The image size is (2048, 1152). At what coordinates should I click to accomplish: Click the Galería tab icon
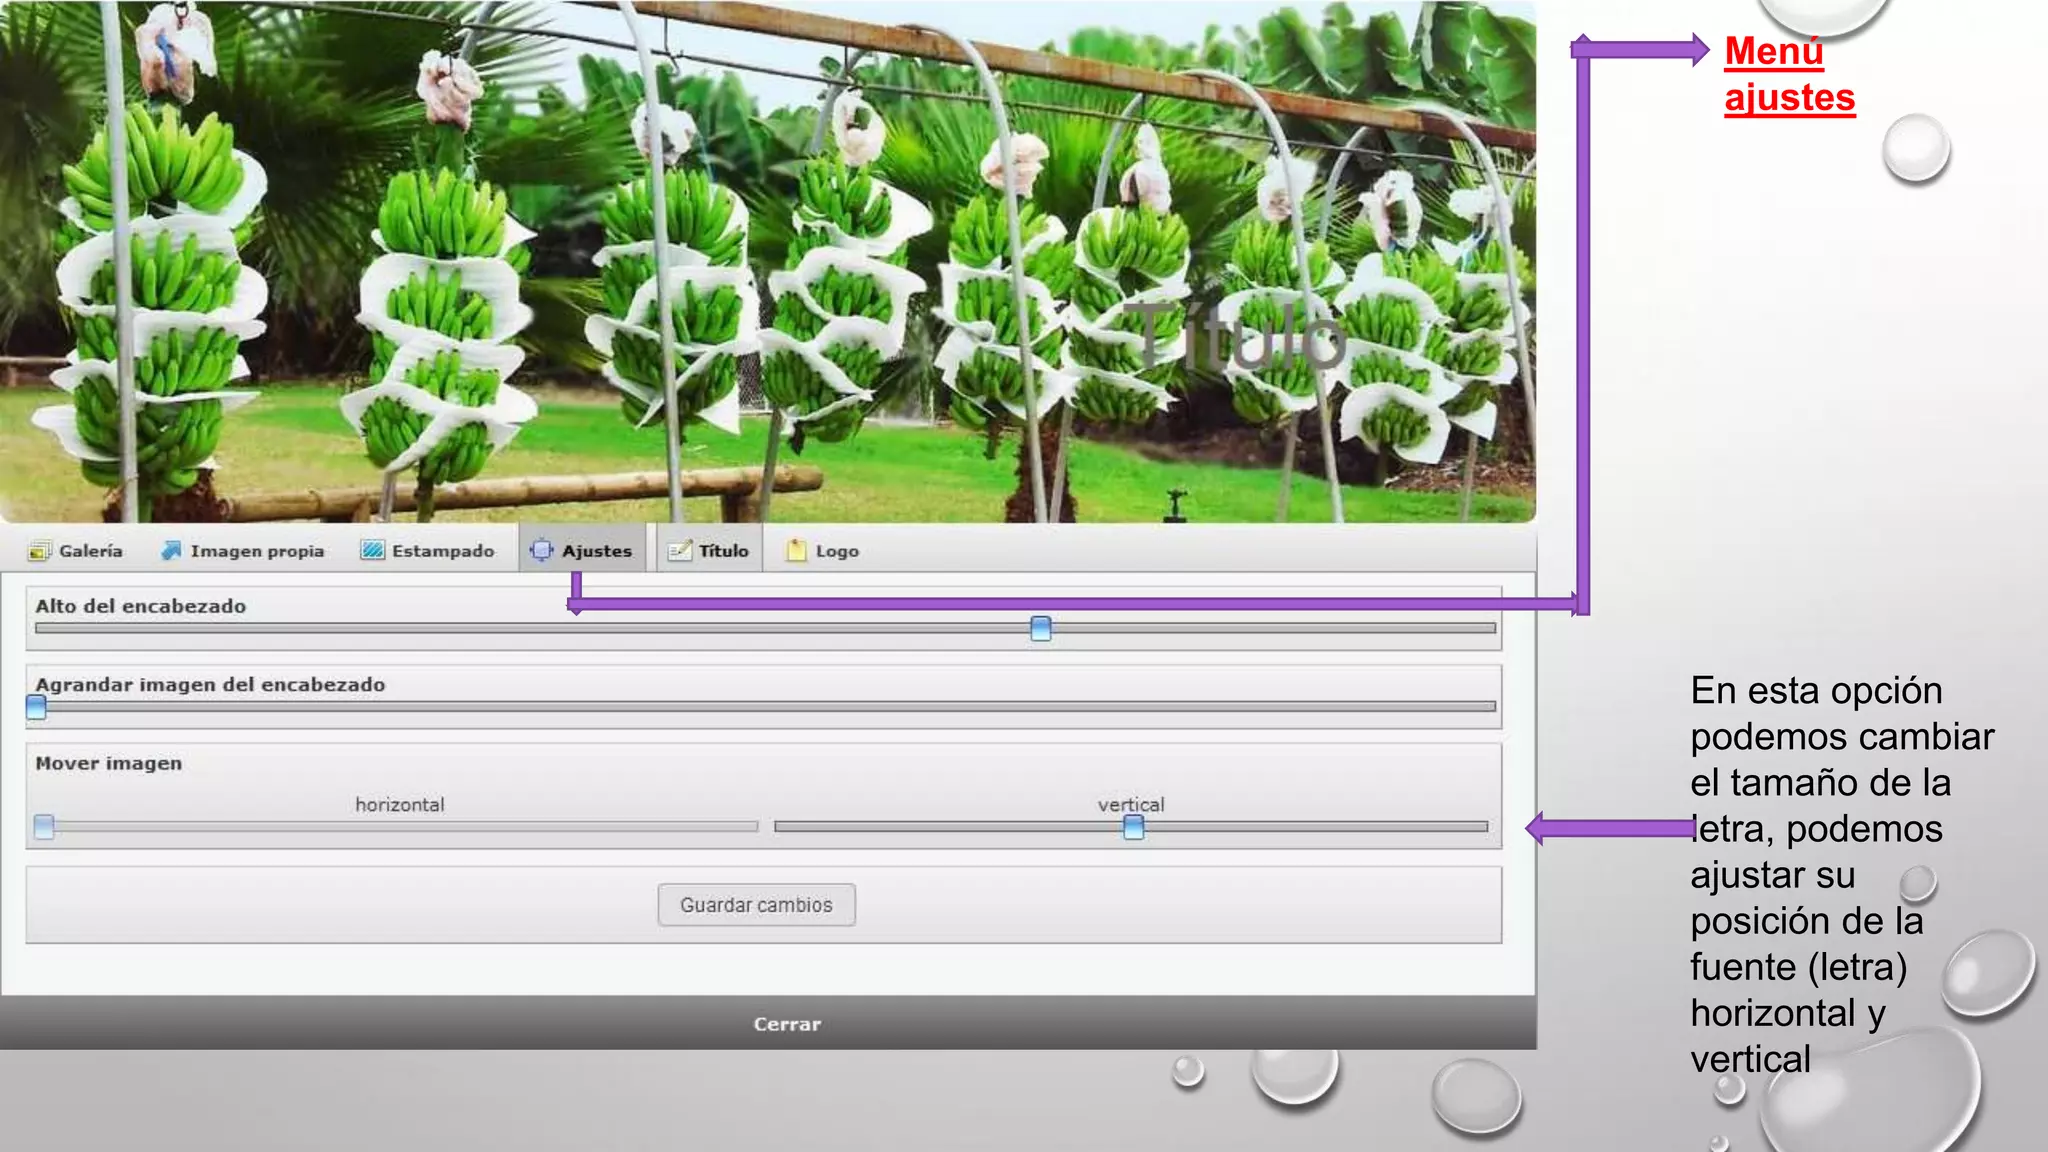pos(39,551)
